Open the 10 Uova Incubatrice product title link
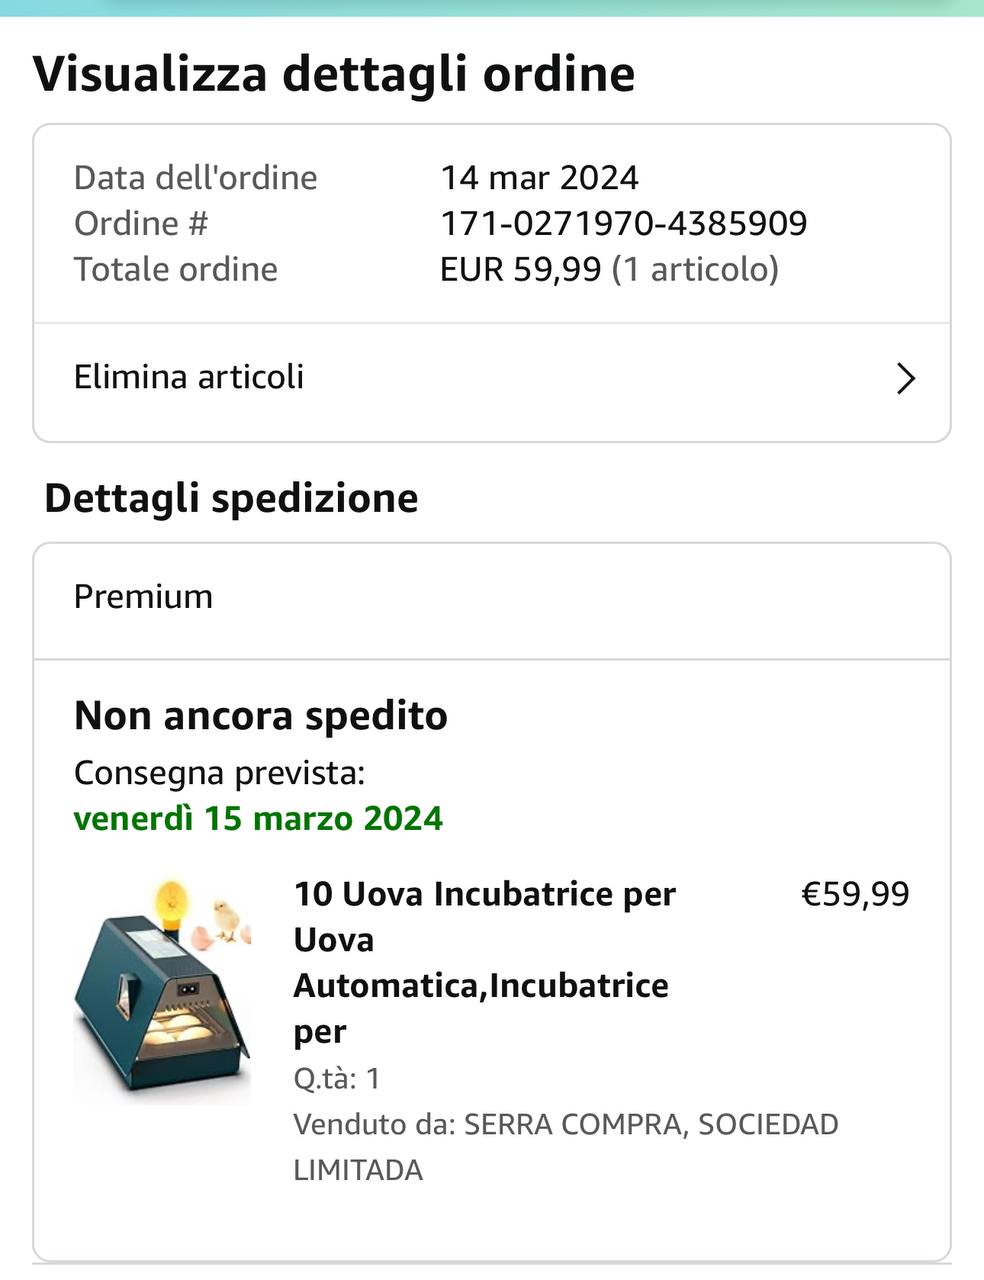 (484, 961)
